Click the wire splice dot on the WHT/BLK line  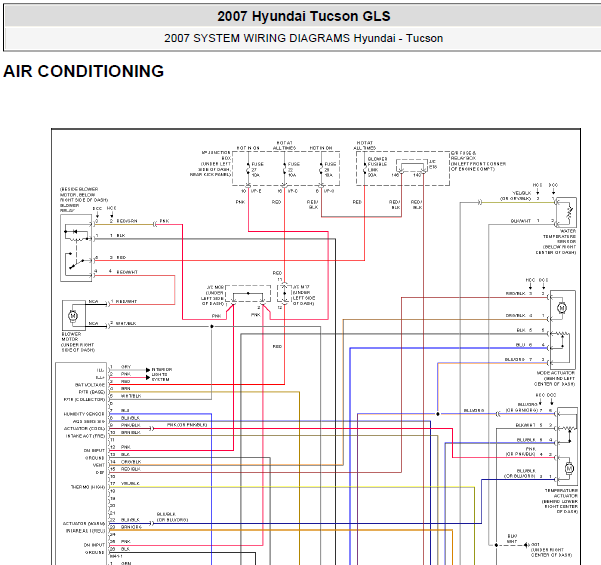[x=212, y=327]
